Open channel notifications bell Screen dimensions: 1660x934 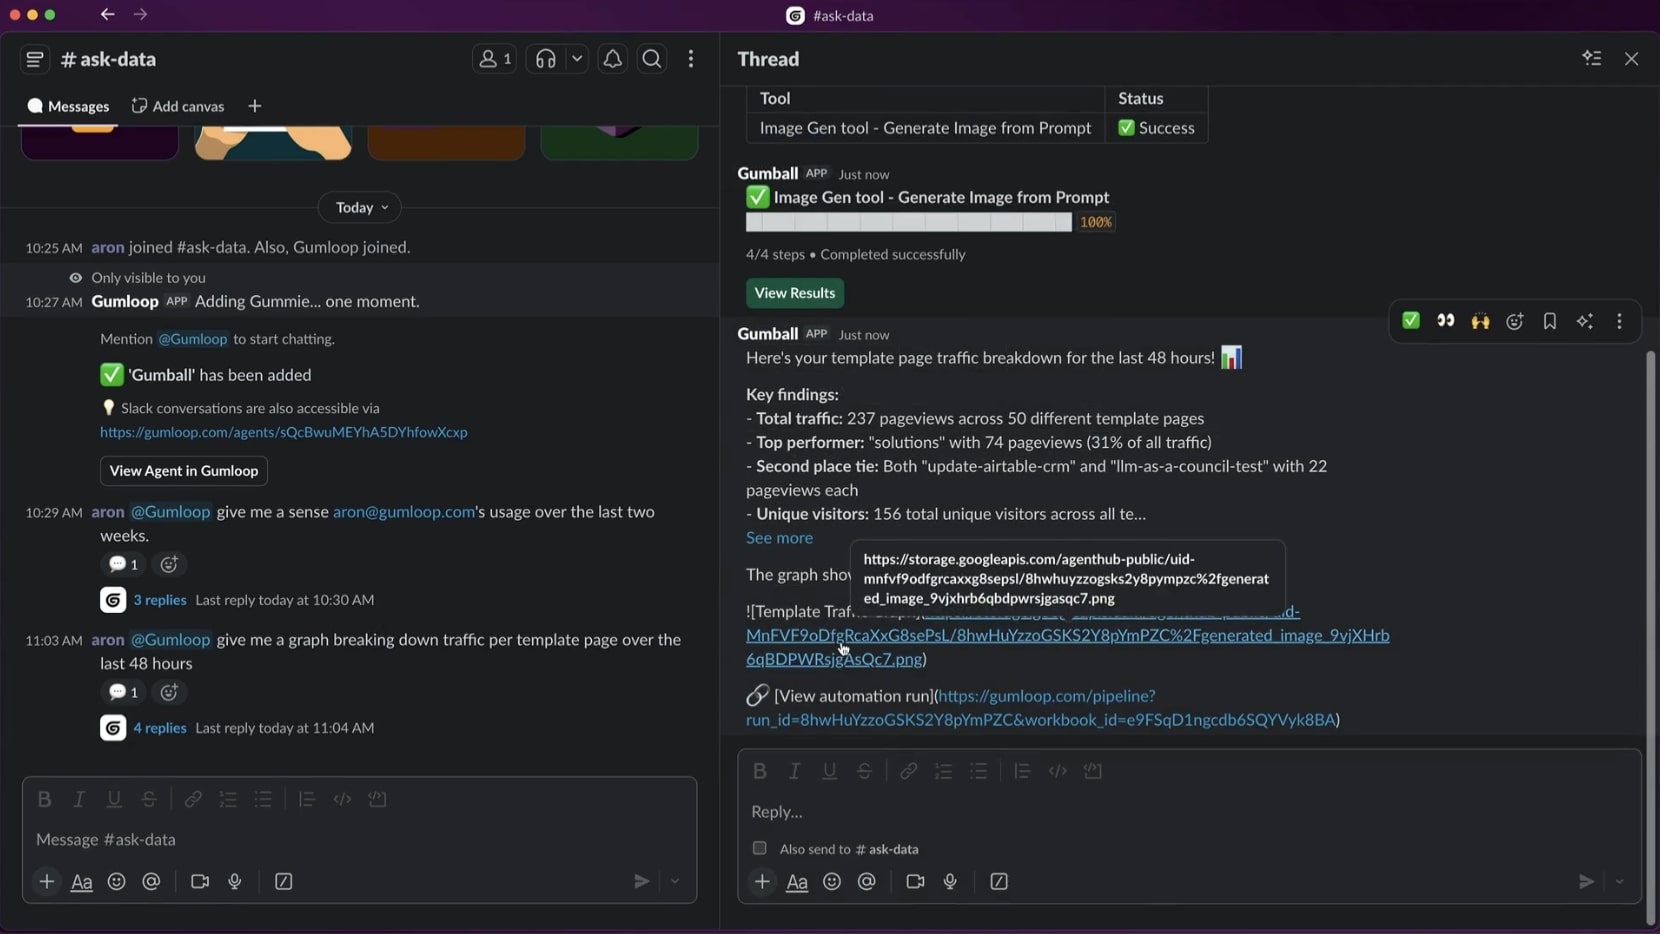click(613, 58)
